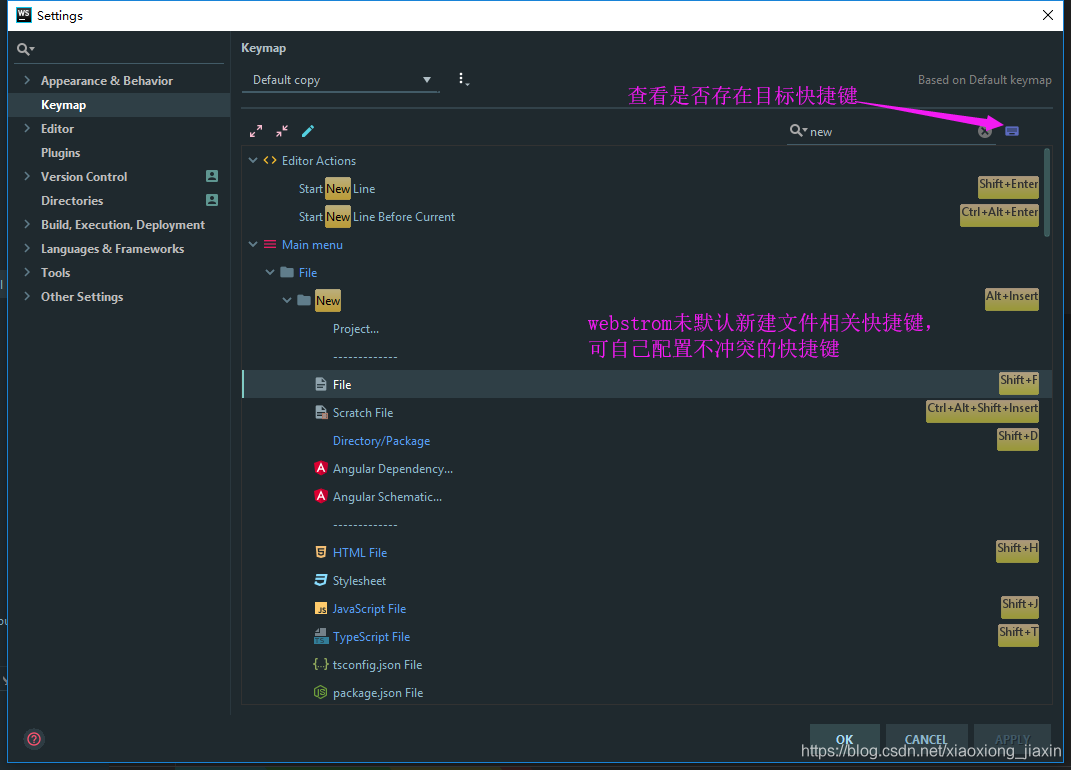Expand Other Settings section
The height and width of the screenshot is (770, 1071).
click(27, 296)
